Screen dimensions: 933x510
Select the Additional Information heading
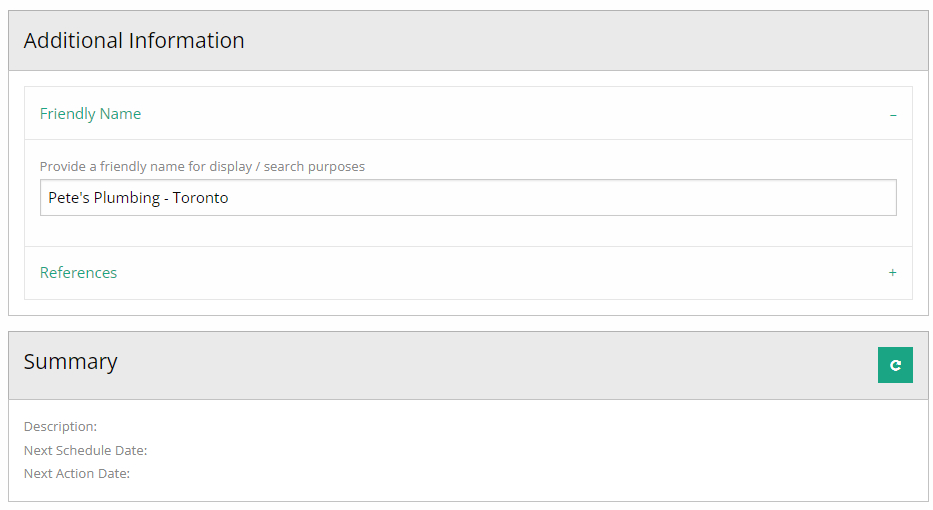click(x=134, y=40)
